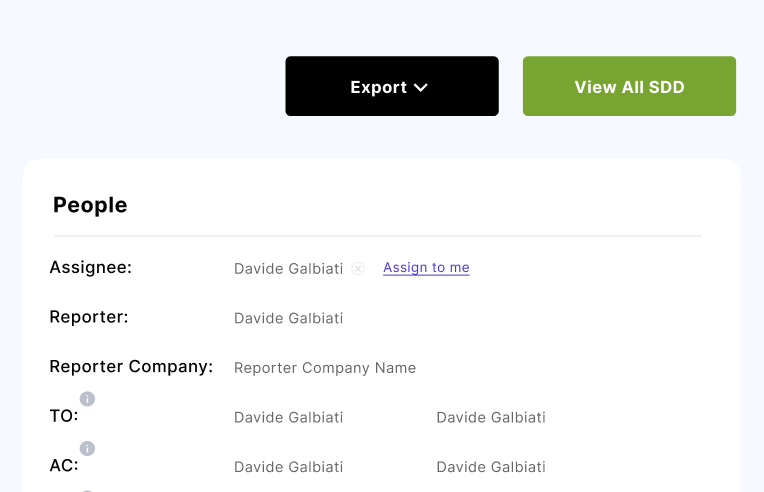764x492 pixels.
Task: Click the Reporter name Davide Galbiati
Action: pos(288,318)
